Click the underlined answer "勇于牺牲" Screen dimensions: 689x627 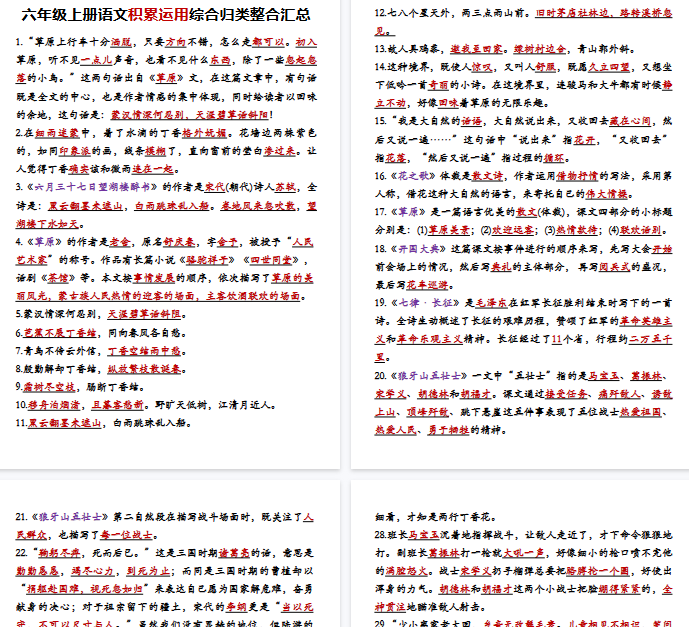449,430
